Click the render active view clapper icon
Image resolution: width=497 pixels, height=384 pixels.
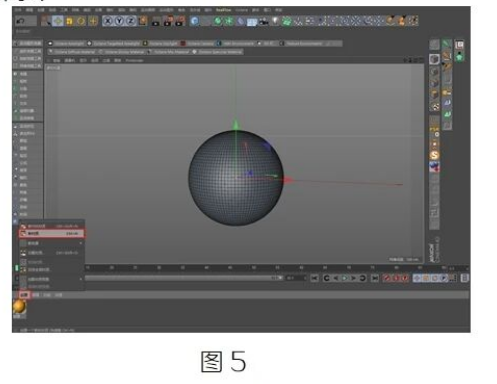(x=156, y=21)
